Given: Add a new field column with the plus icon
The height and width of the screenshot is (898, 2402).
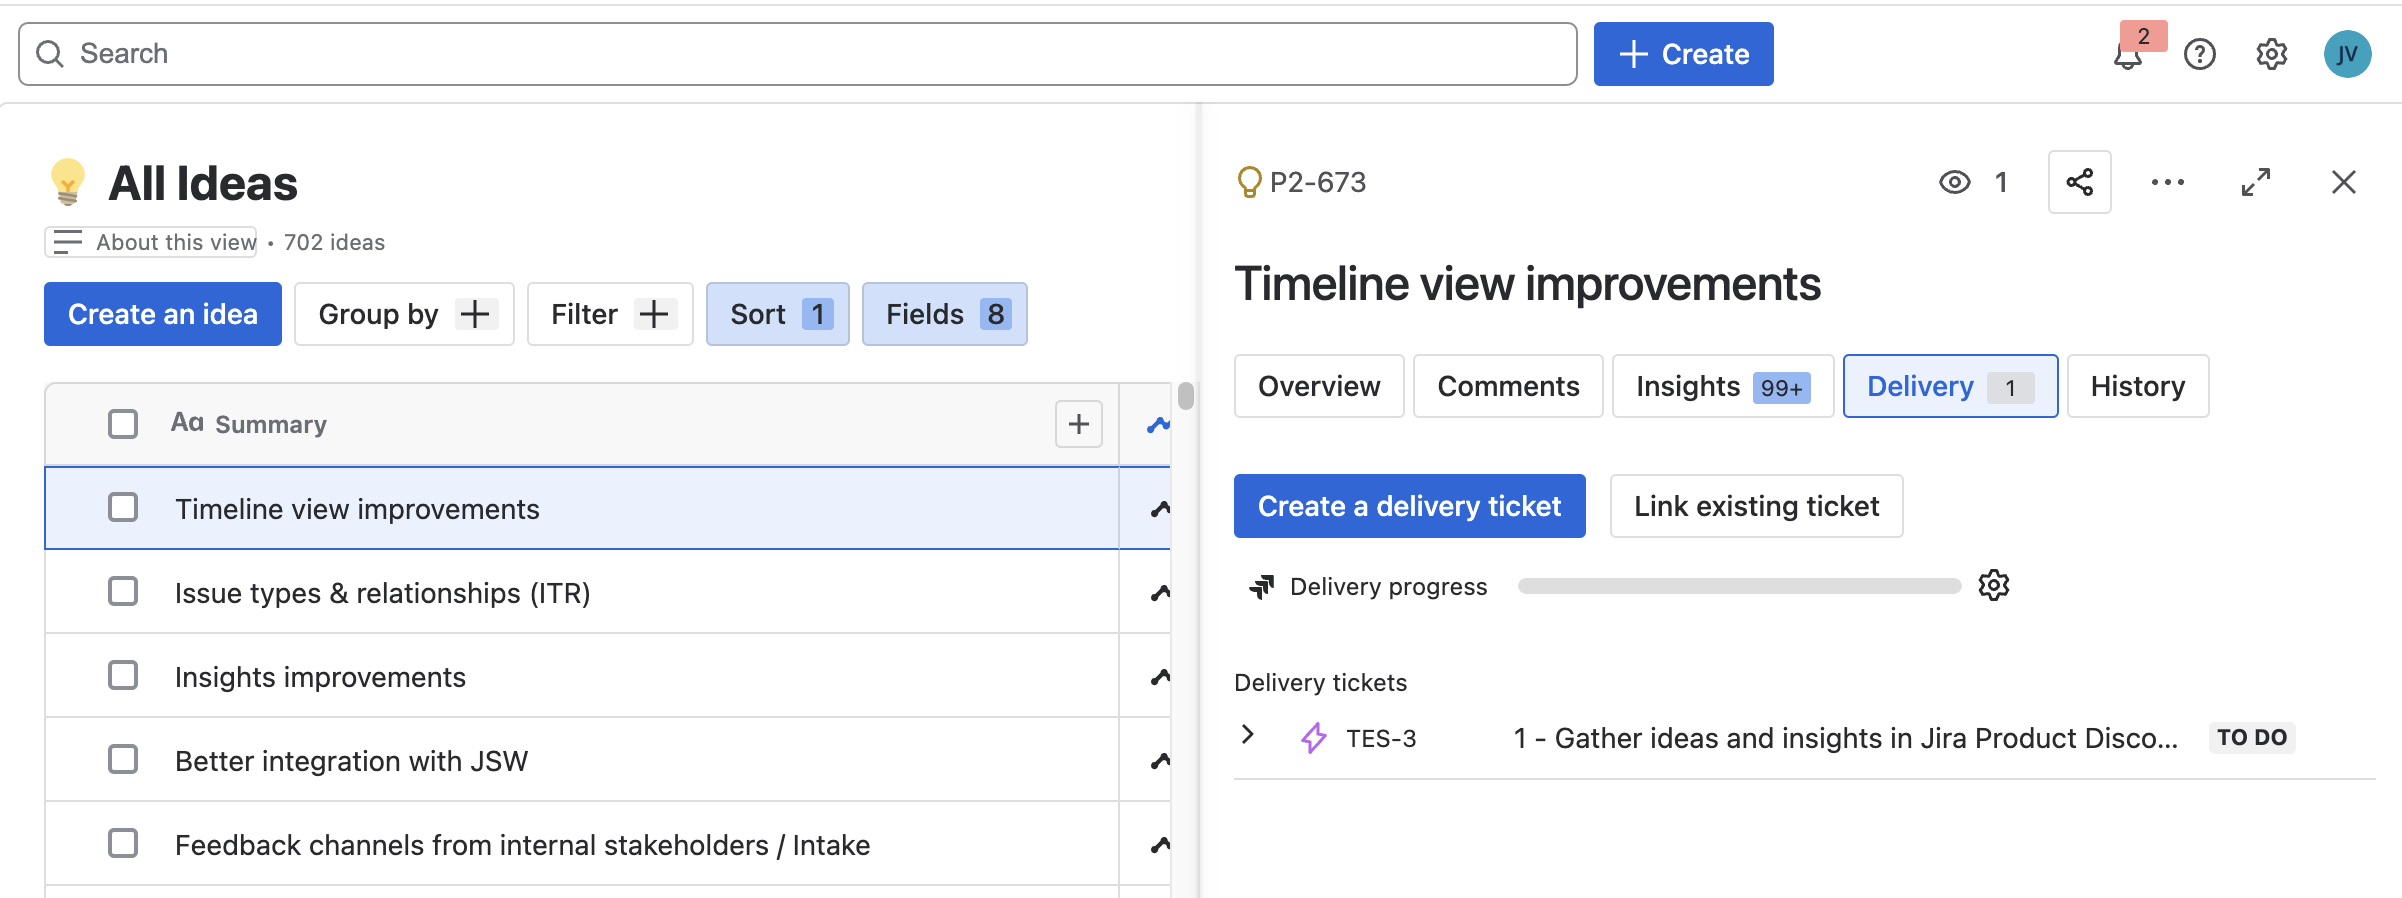Looking at the screenshot, I should 1078,424.
